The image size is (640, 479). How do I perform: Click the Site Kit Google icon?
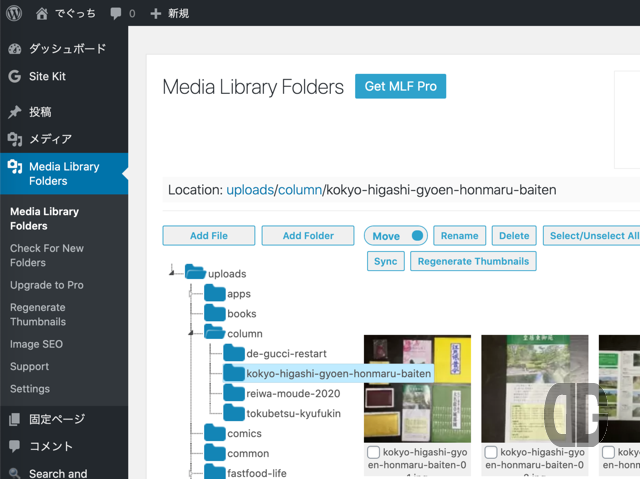[15, 76]
